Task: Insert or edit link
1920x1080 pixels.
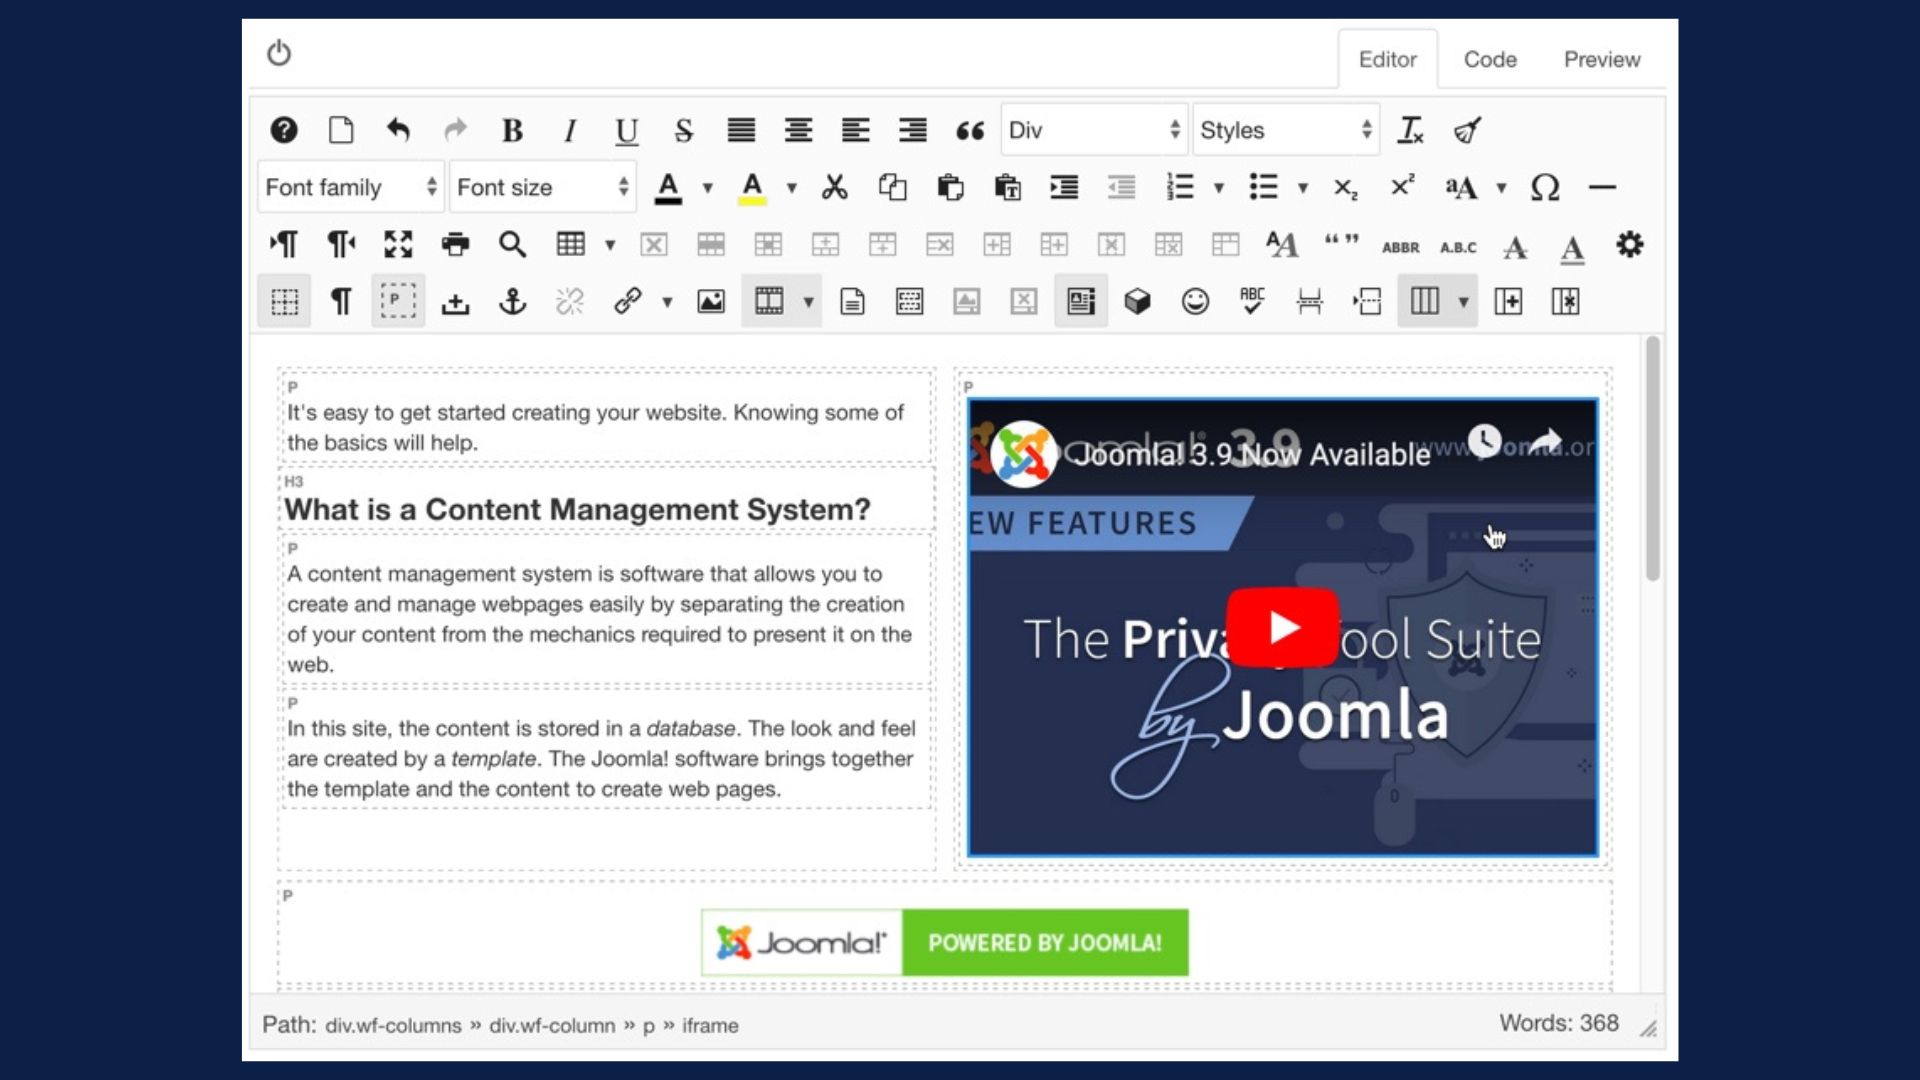Action: click(x=627, y=301)
